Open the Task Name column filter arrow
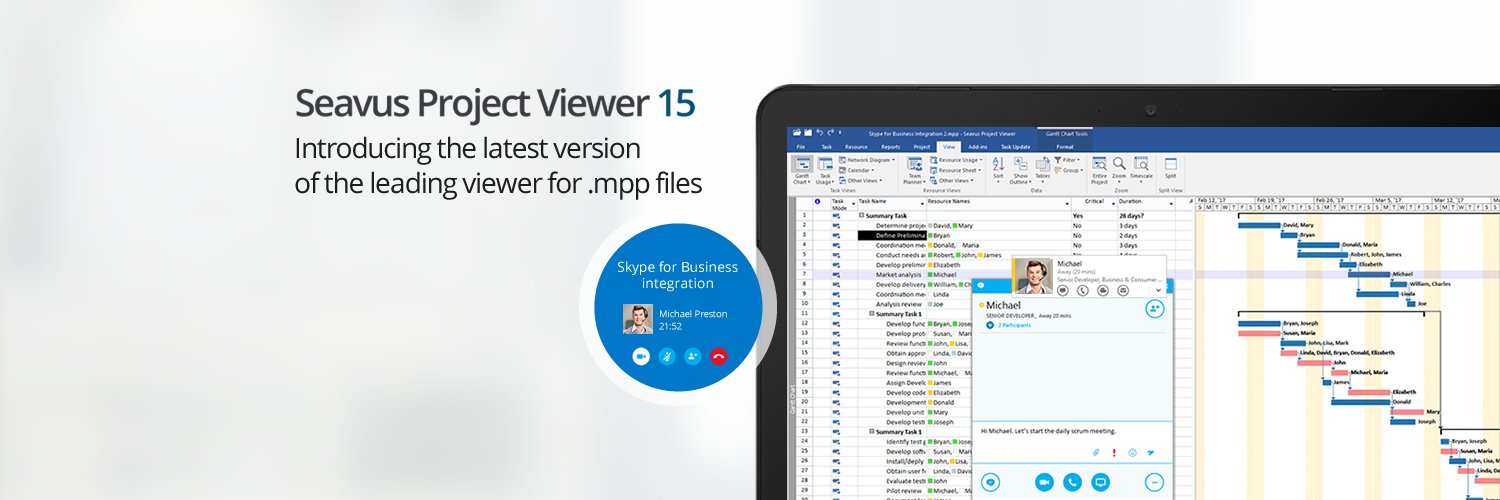 (x=921, y=204)
